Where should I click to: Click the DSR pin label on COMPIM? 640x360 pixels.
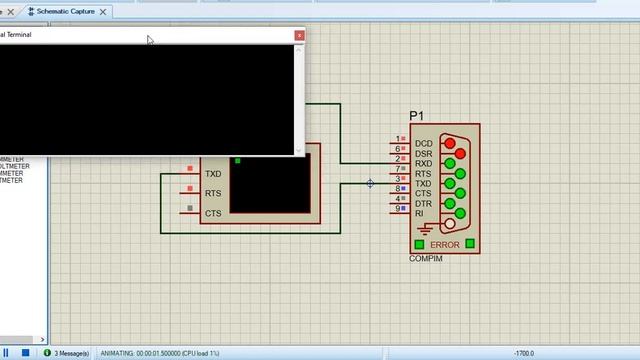pyautogui.click(x=423, y=154)
